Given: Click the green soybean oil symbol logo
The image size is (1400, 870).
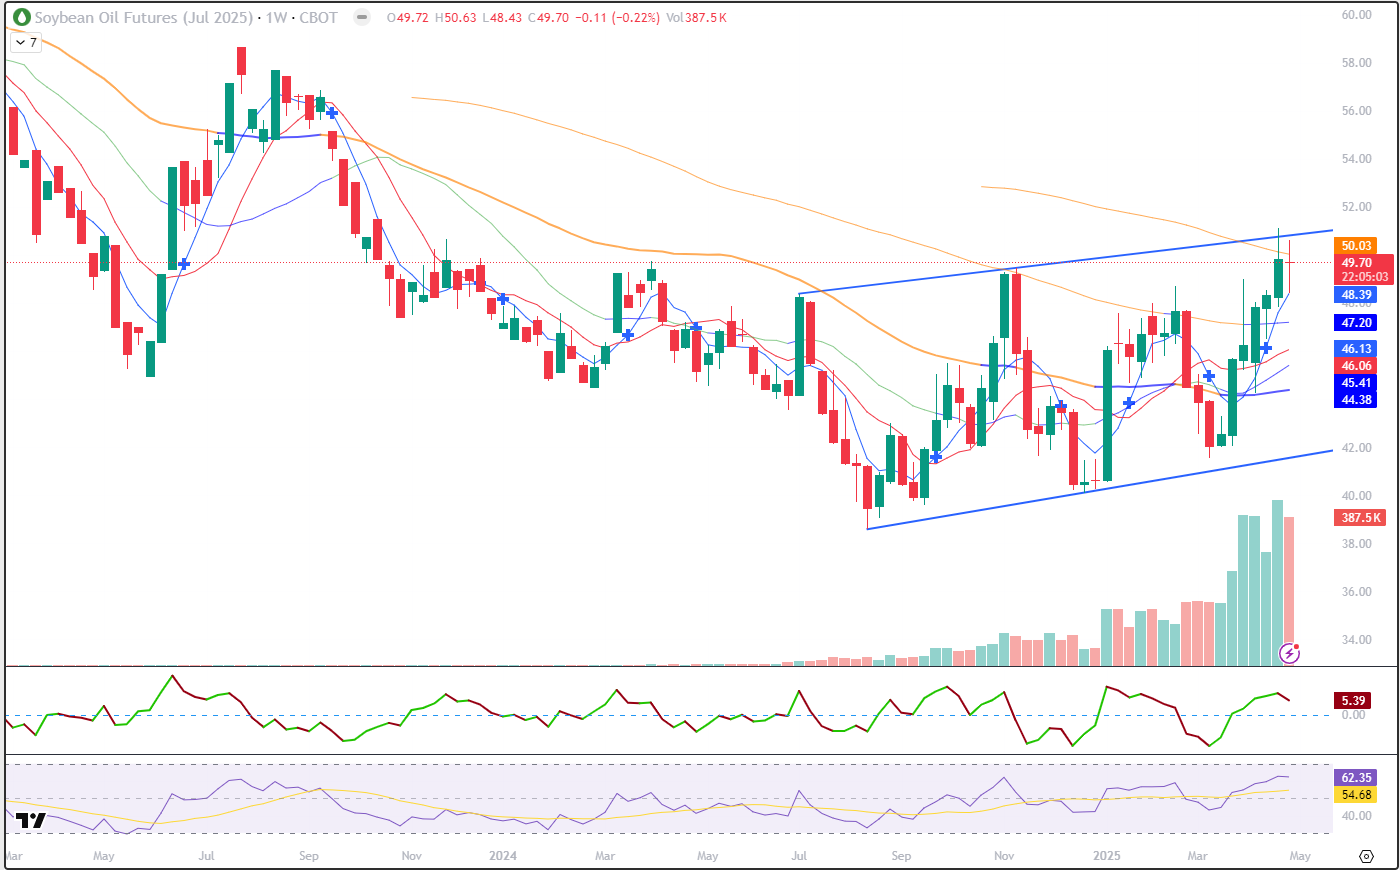Looking at the screenshot, I should (20, 18).
